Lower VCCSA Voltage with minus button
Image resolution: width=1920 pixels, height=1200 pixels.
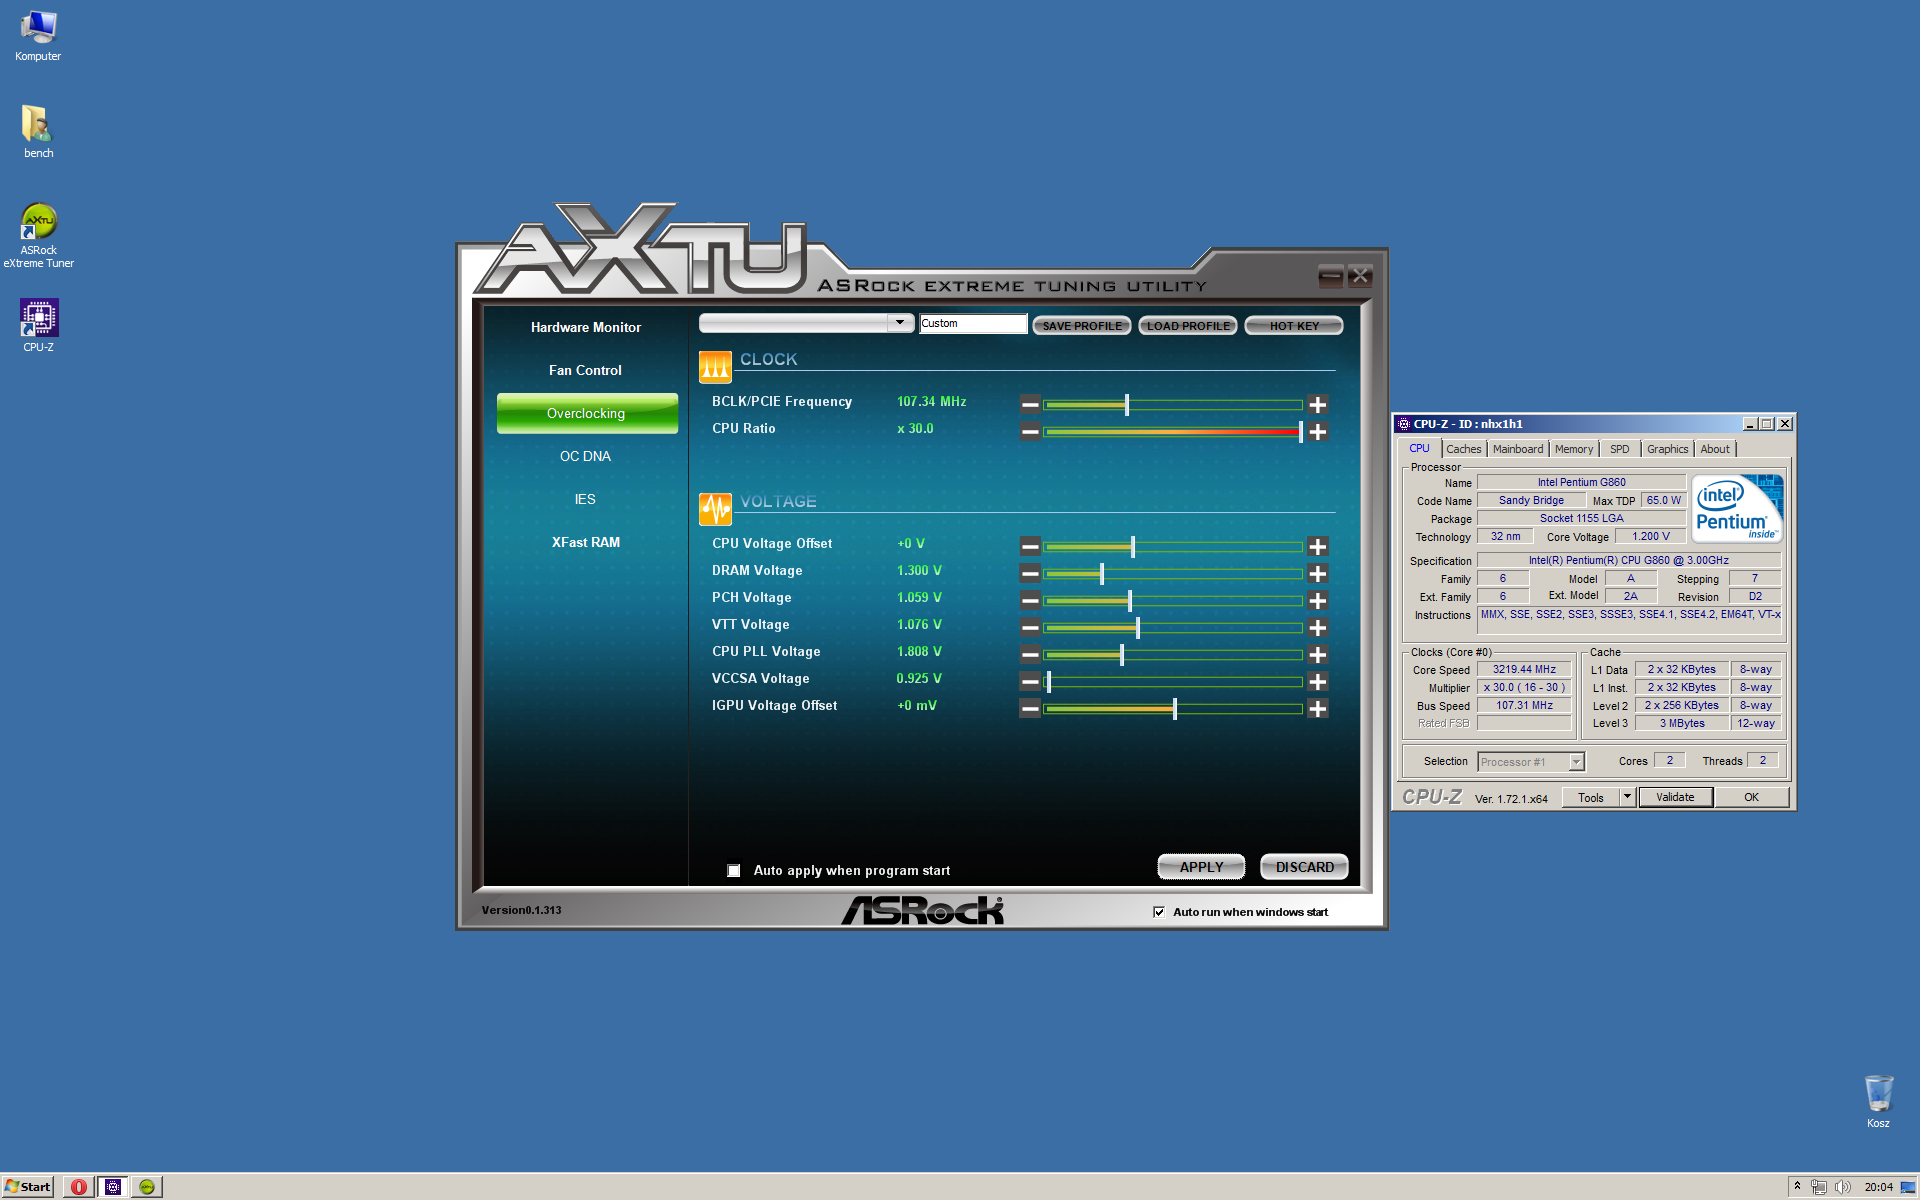click(x=1030, y=682)
